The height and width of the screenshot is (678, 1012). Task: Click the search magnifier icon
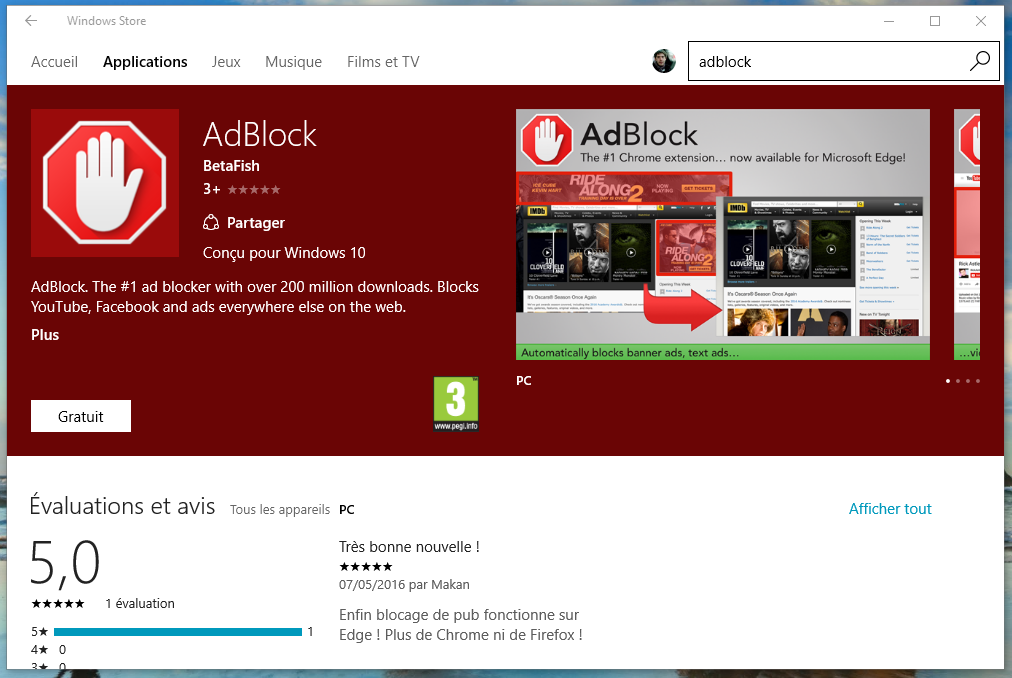979,62
